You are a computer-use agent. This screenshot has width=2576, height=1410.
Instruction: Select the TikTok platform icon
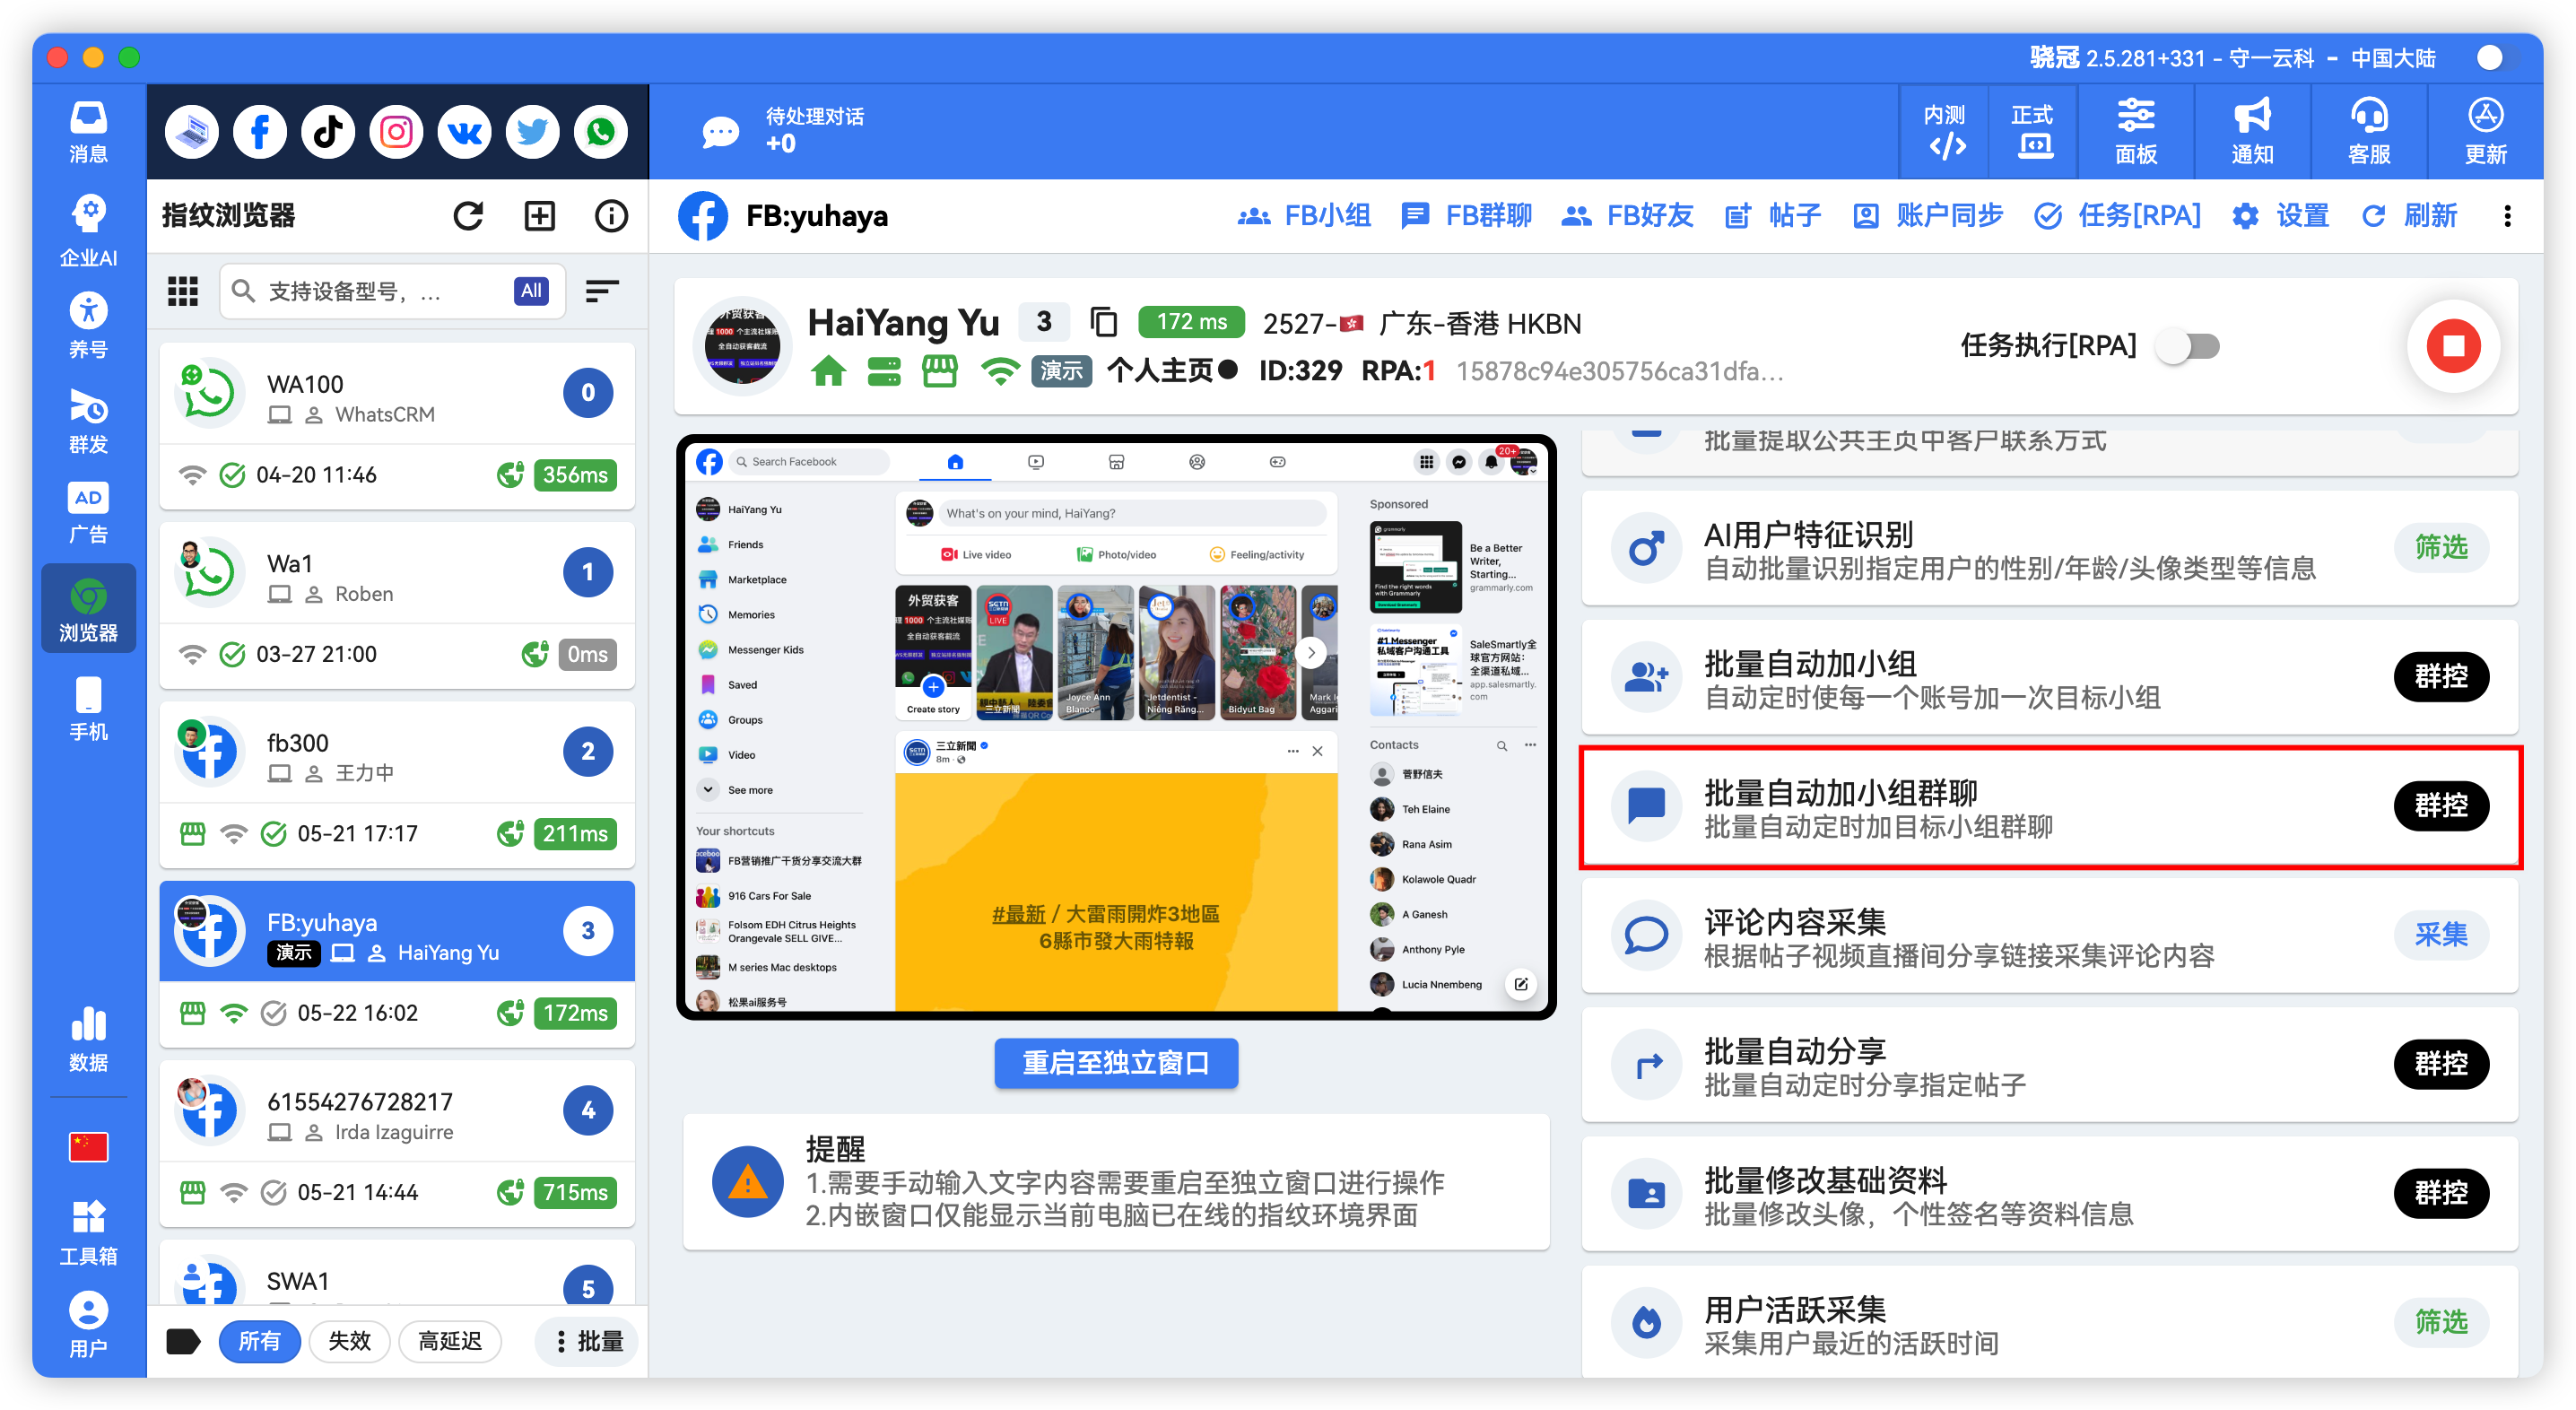tap(327, 131)
